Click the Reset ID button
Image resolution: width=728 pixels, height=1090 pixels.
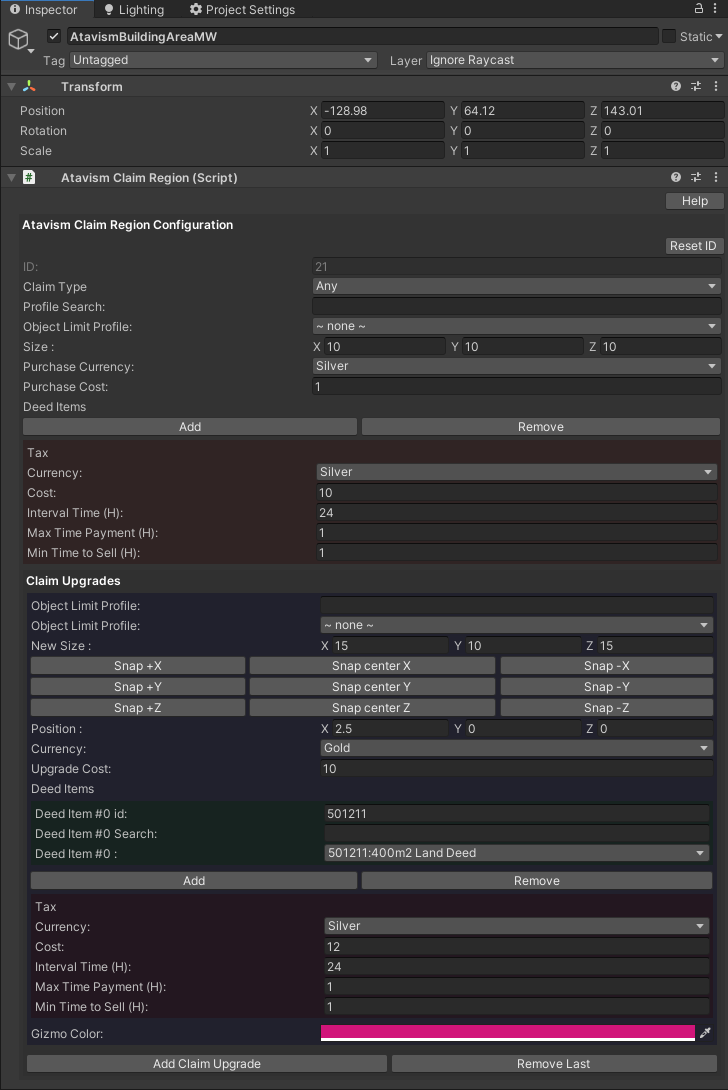(693, 246)
